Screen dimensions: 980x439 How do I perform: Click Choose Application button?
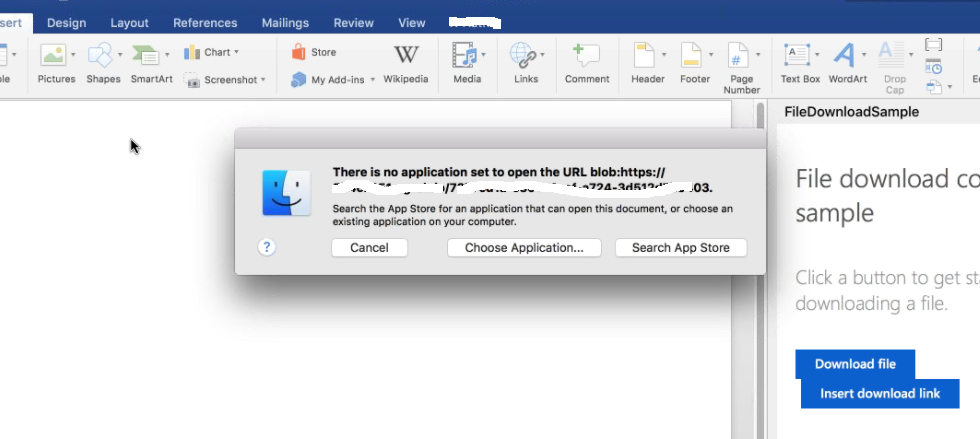click(524, 248)
